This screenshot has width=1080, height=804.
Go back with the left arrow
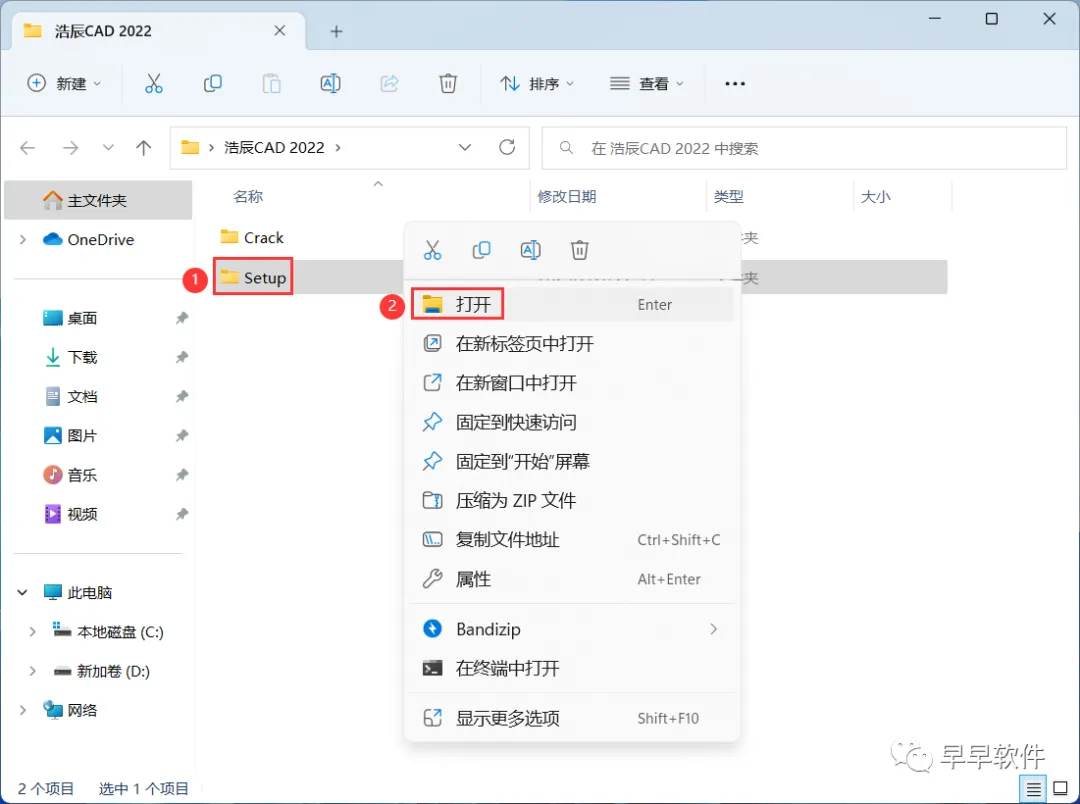(x=28, y=147)
